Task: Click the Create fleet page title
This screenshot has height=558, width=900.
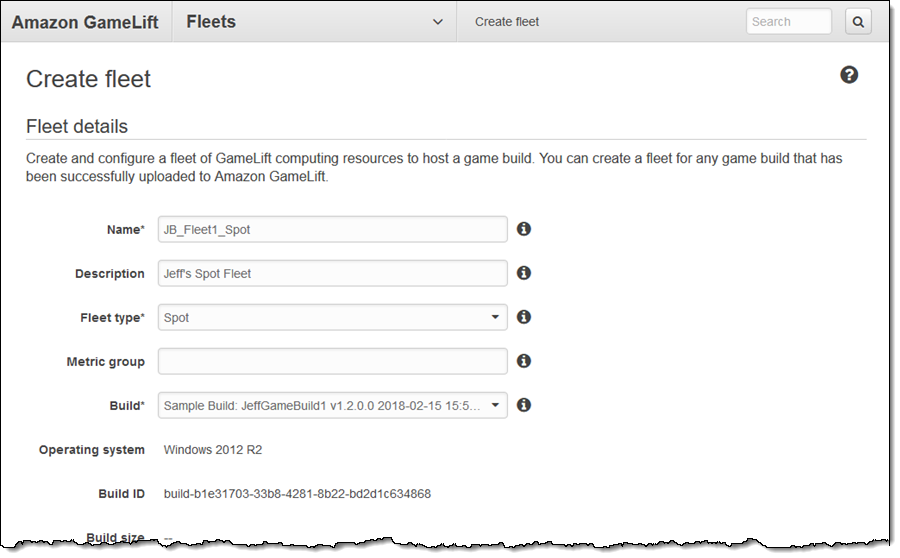Action: (88, 79)
